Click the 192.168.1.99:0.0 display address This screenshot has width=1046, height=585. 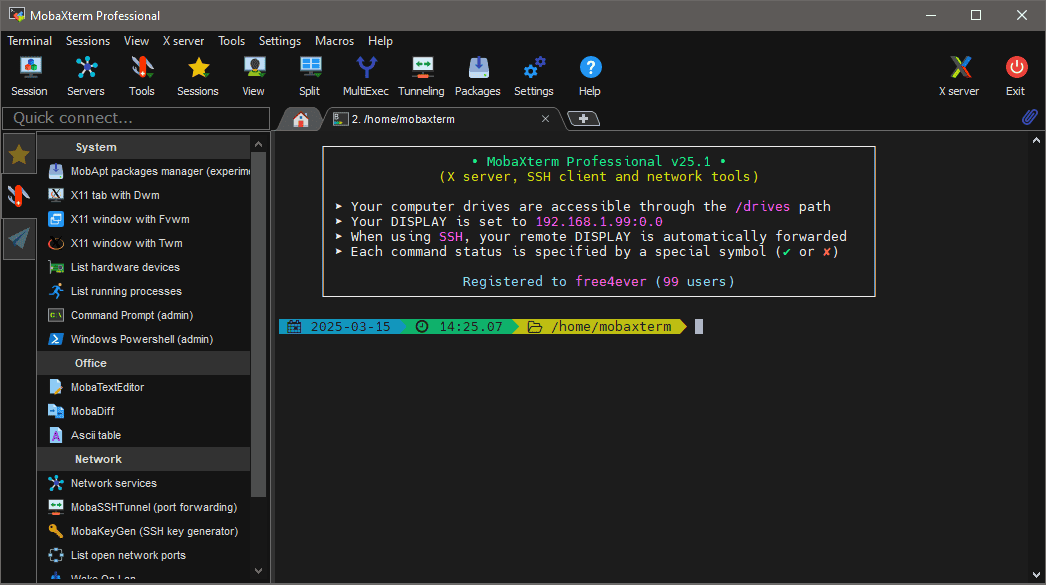[x=599, y=221]
